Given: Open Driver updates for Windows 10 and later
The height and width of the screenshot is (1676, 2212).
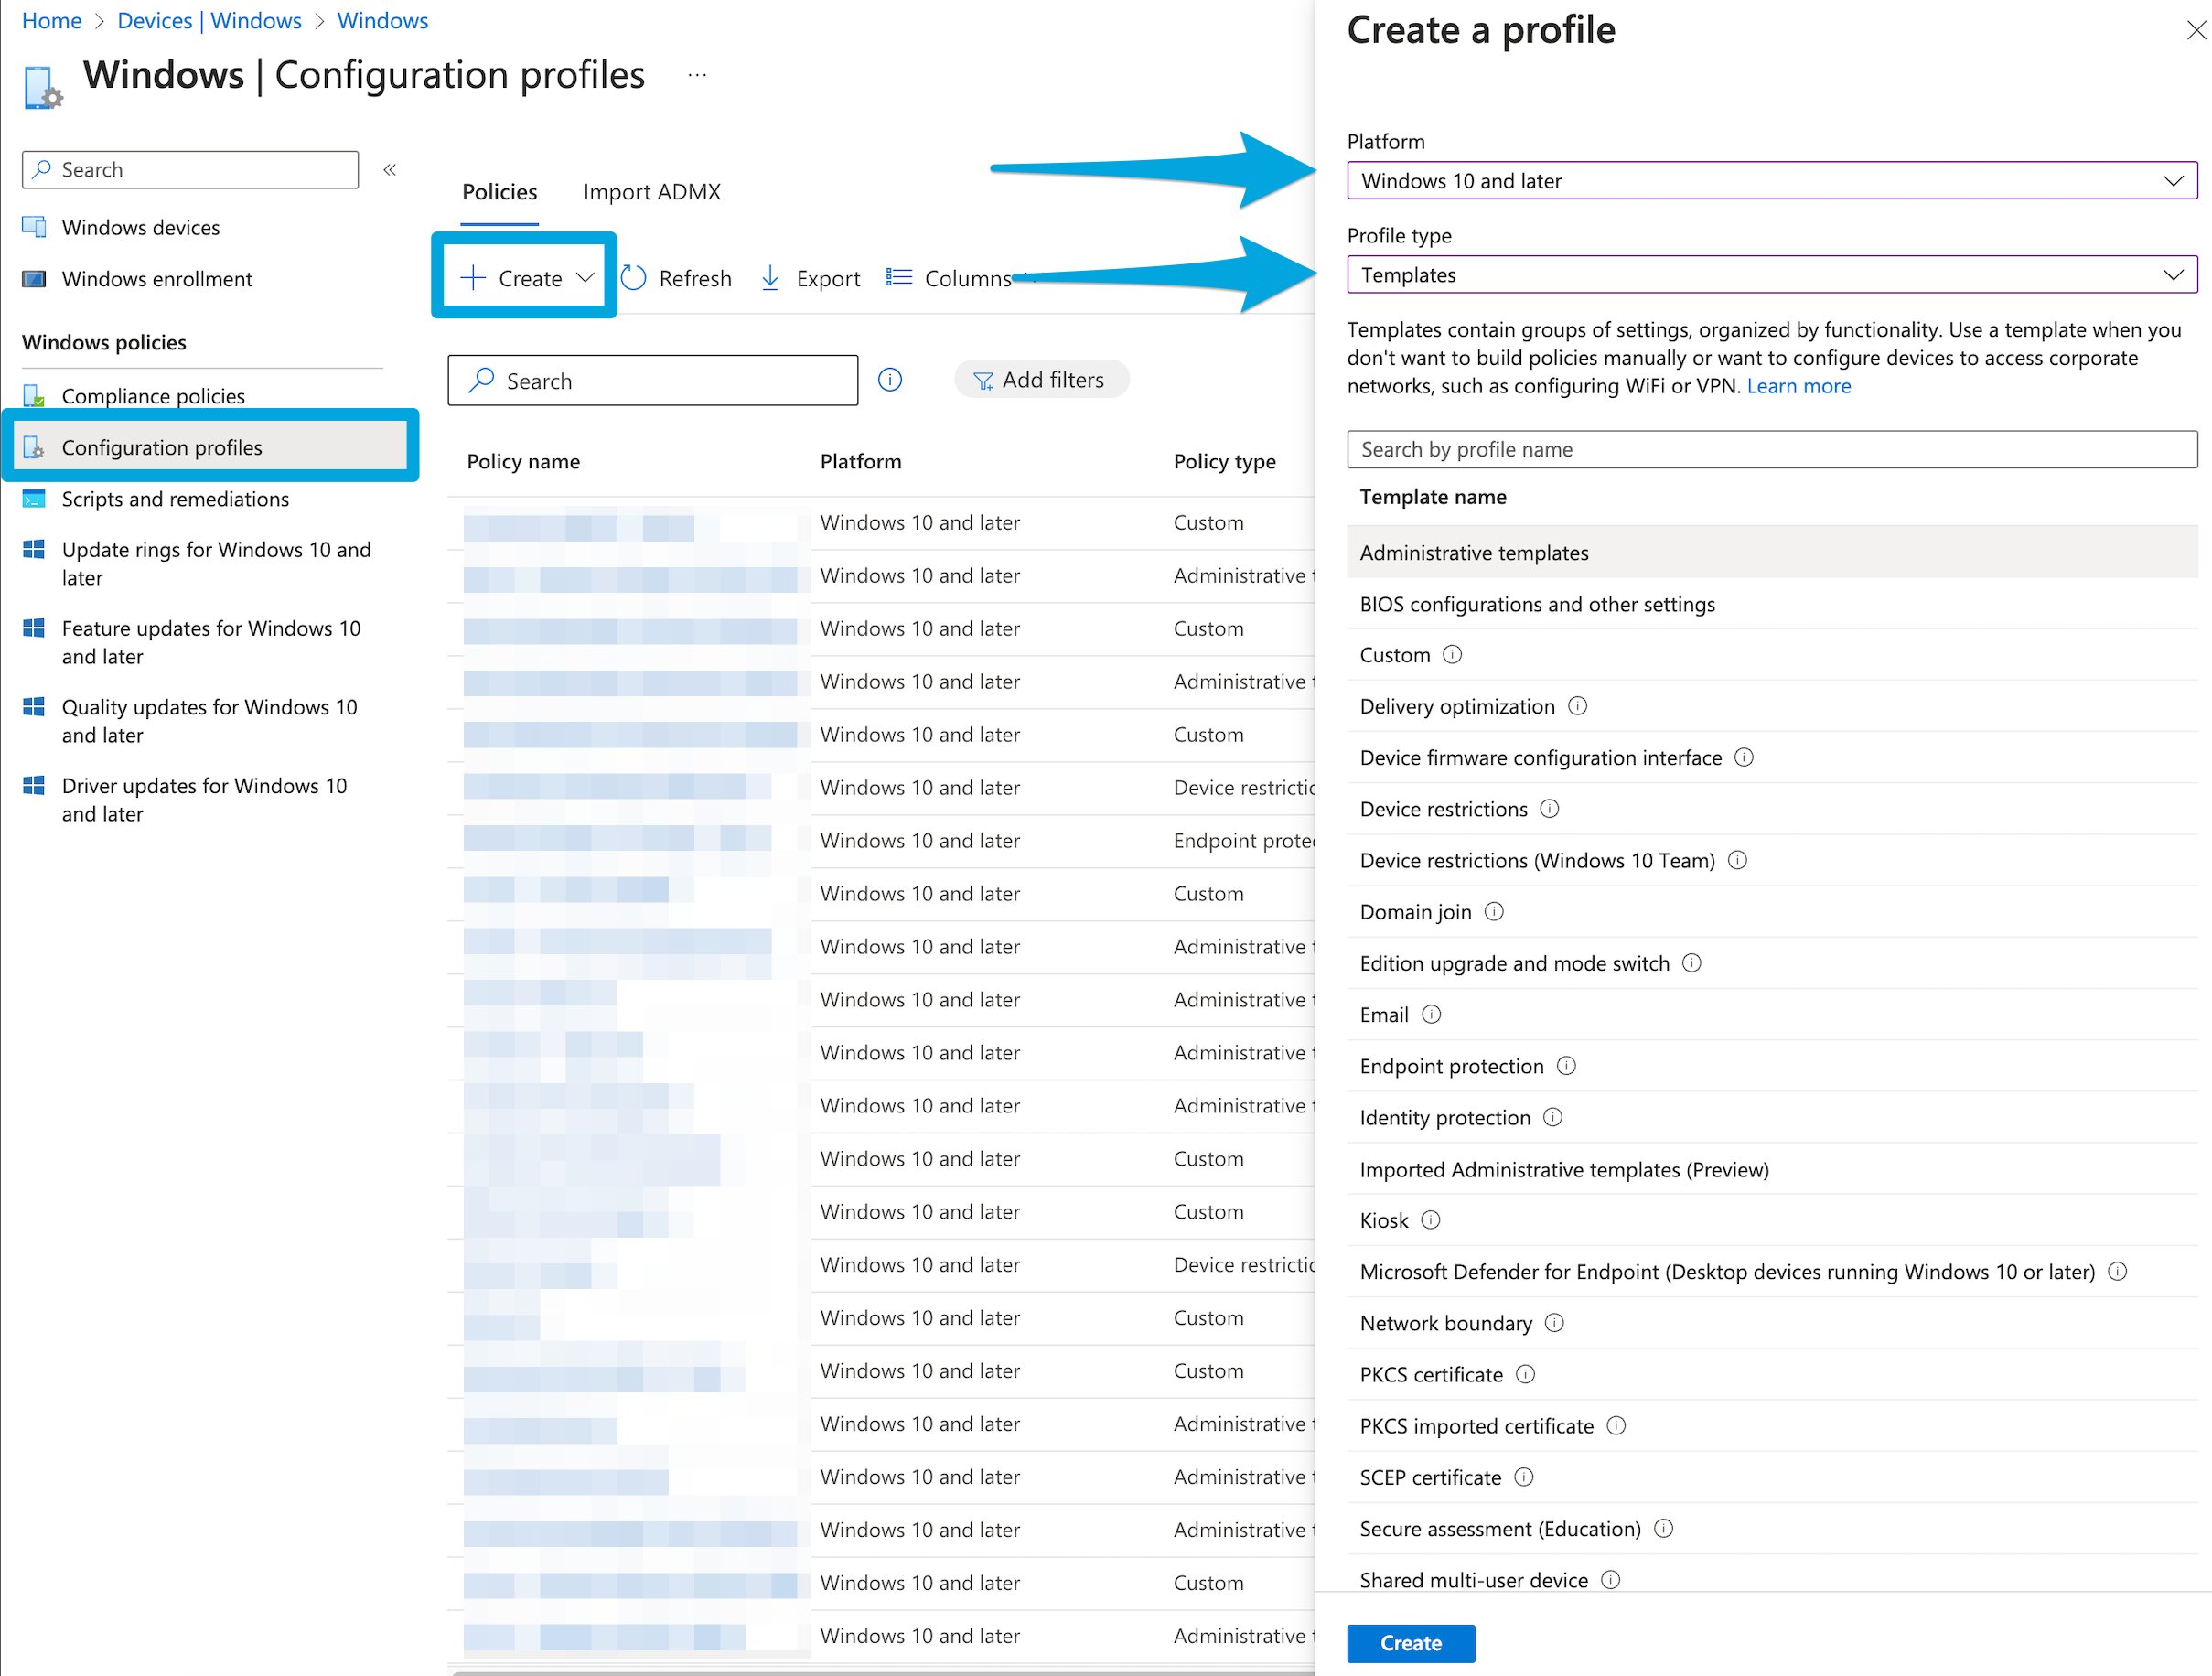Looking at the screenshot, I should 205,800.
